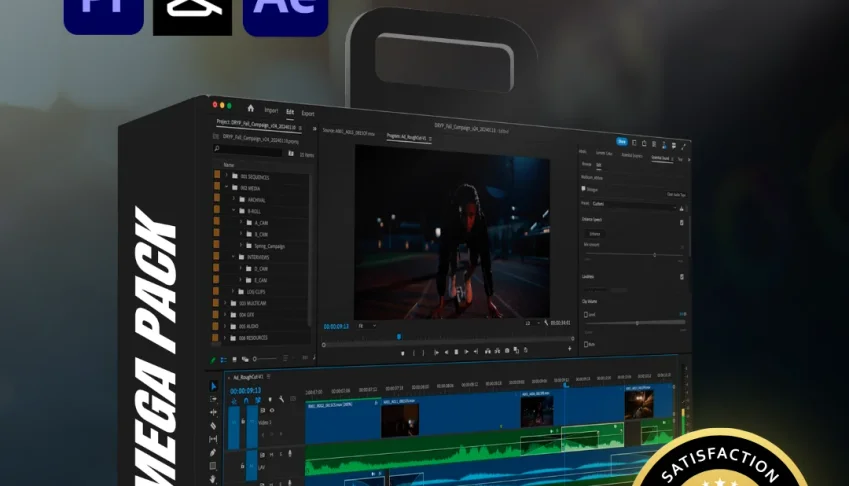The width and height of the screenshot is (849, 486).
Task: Select the Slip tool
Action: (x=213, y=439)
